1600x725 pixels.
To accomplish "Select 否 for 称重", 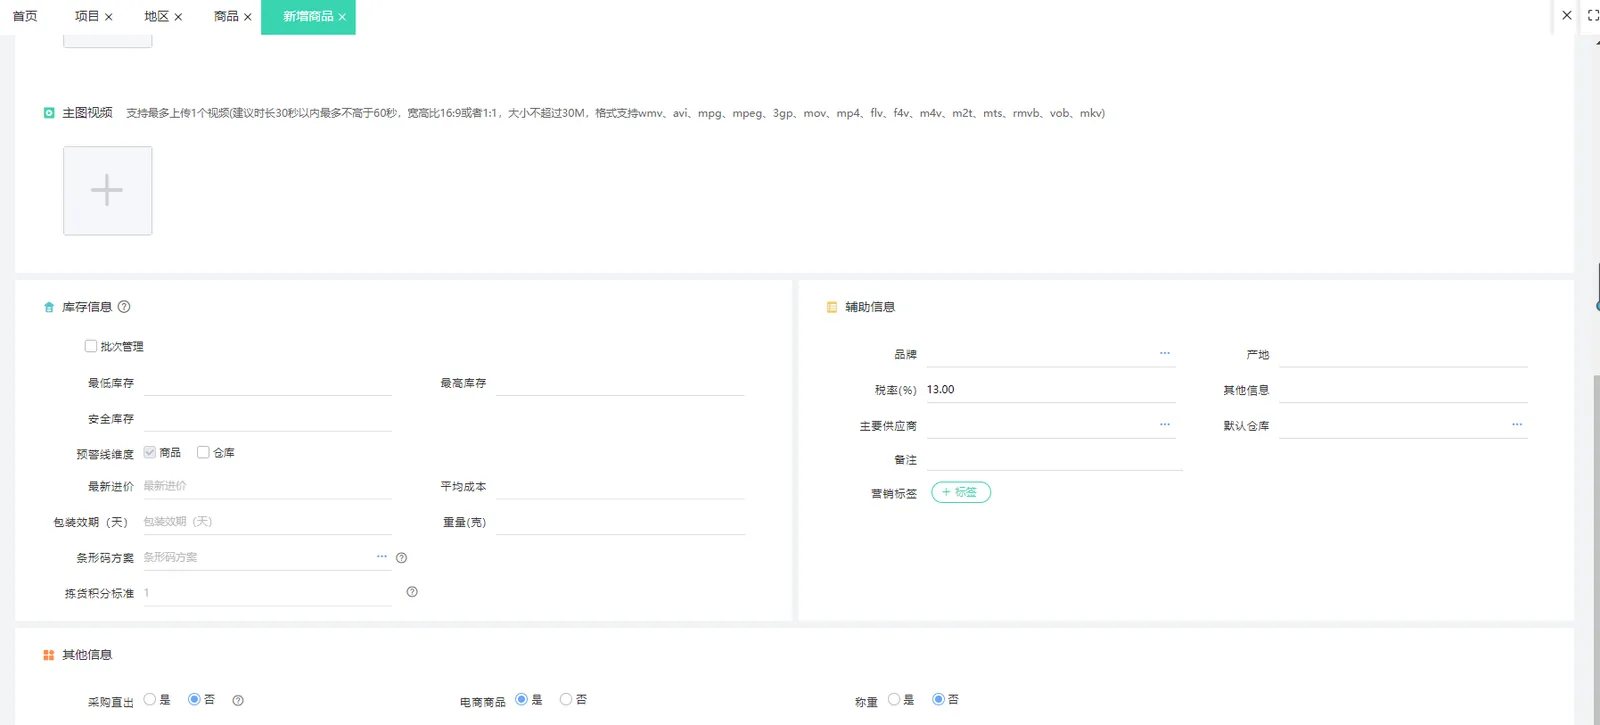I will point(938,699).
